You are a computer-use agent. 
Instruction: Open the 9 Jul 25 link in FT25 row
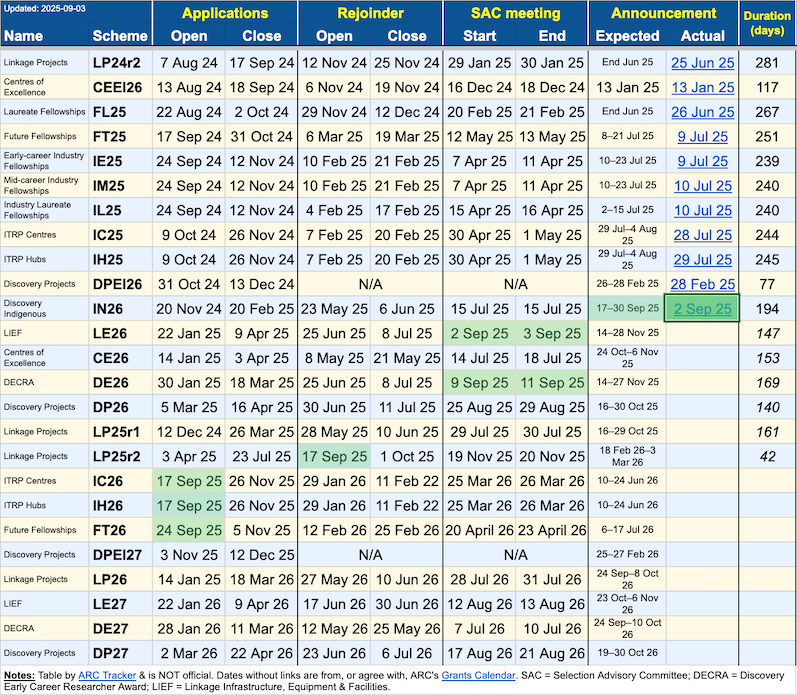[x=702, y=136]
